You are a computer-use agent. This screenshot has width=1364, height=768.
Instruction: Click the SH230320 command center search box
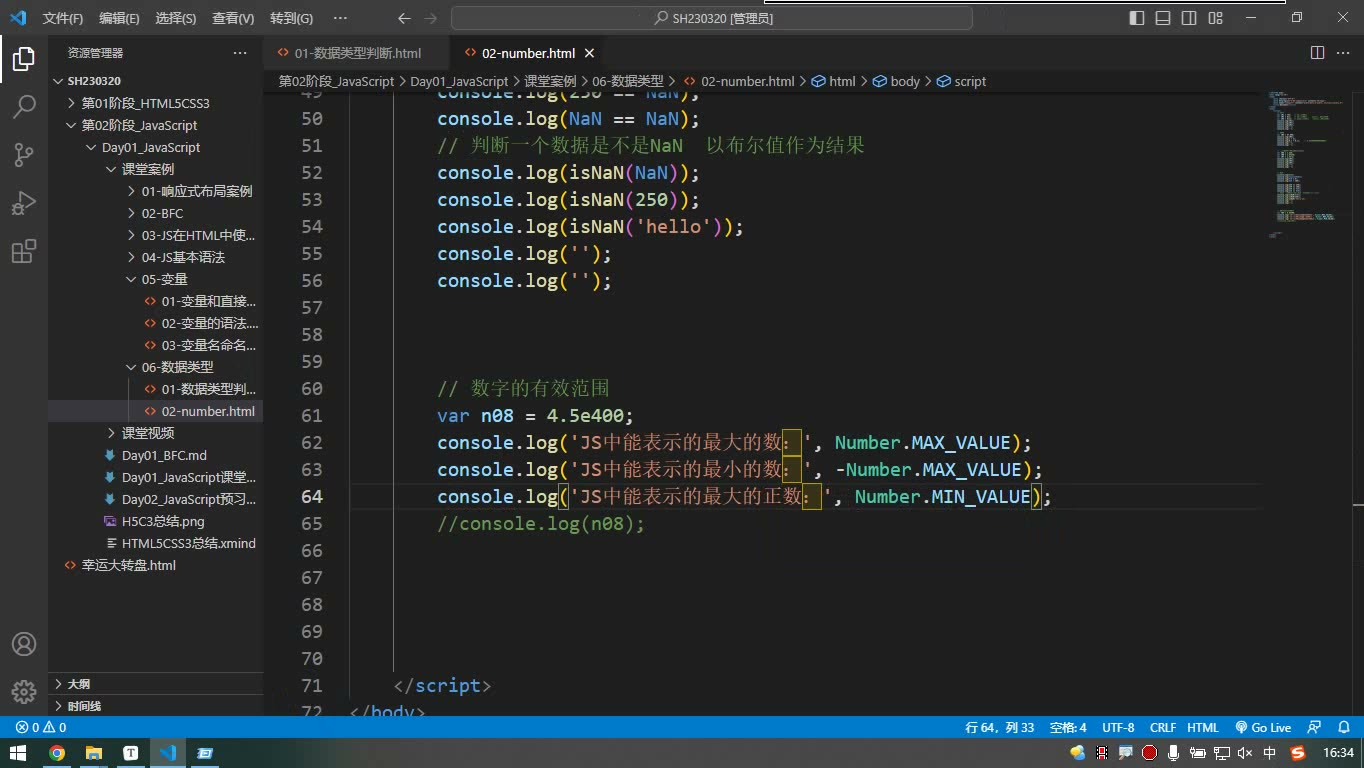[x=712, y=18]
